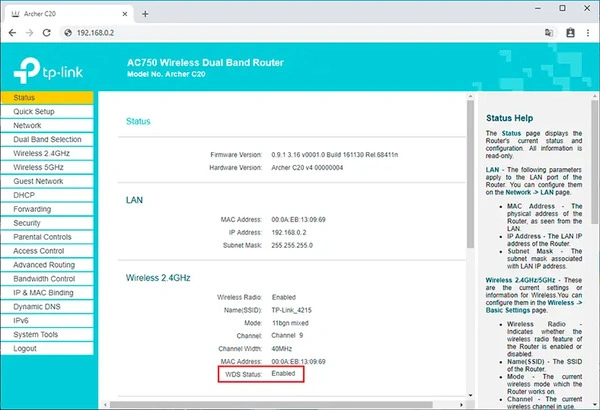Open the Wireless 2.4GHz menu
Screen dimensions: 600x410
click(47, 154)
